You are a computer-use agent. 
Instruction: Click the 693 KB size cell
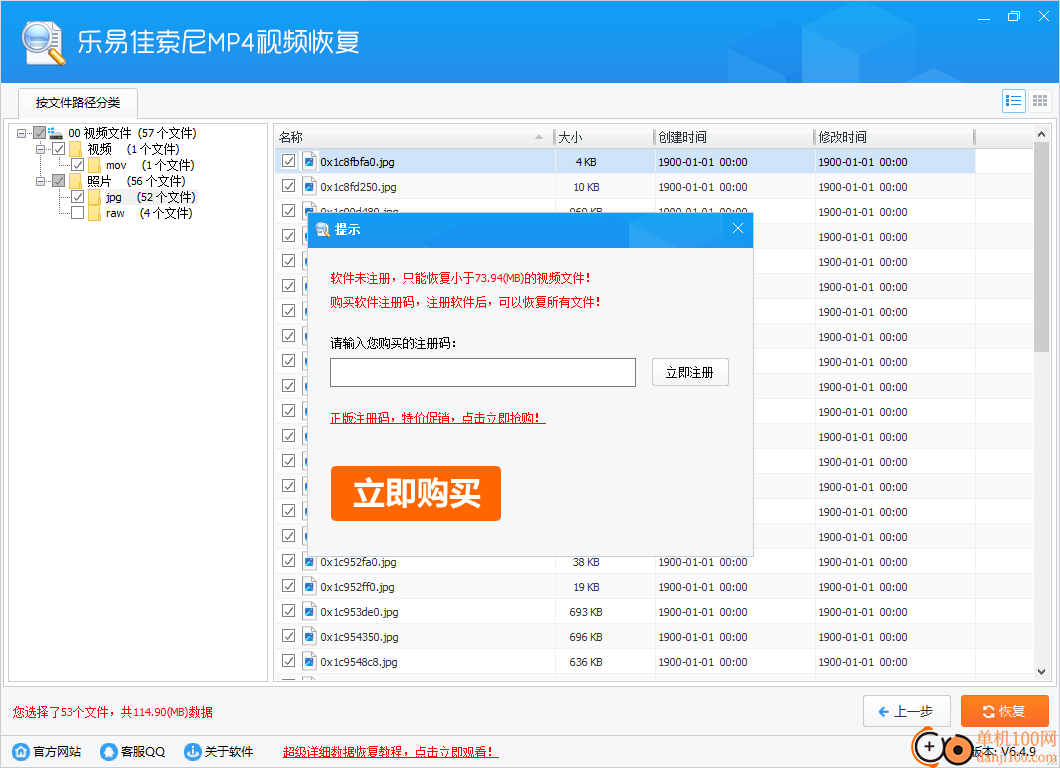(585, 612)
